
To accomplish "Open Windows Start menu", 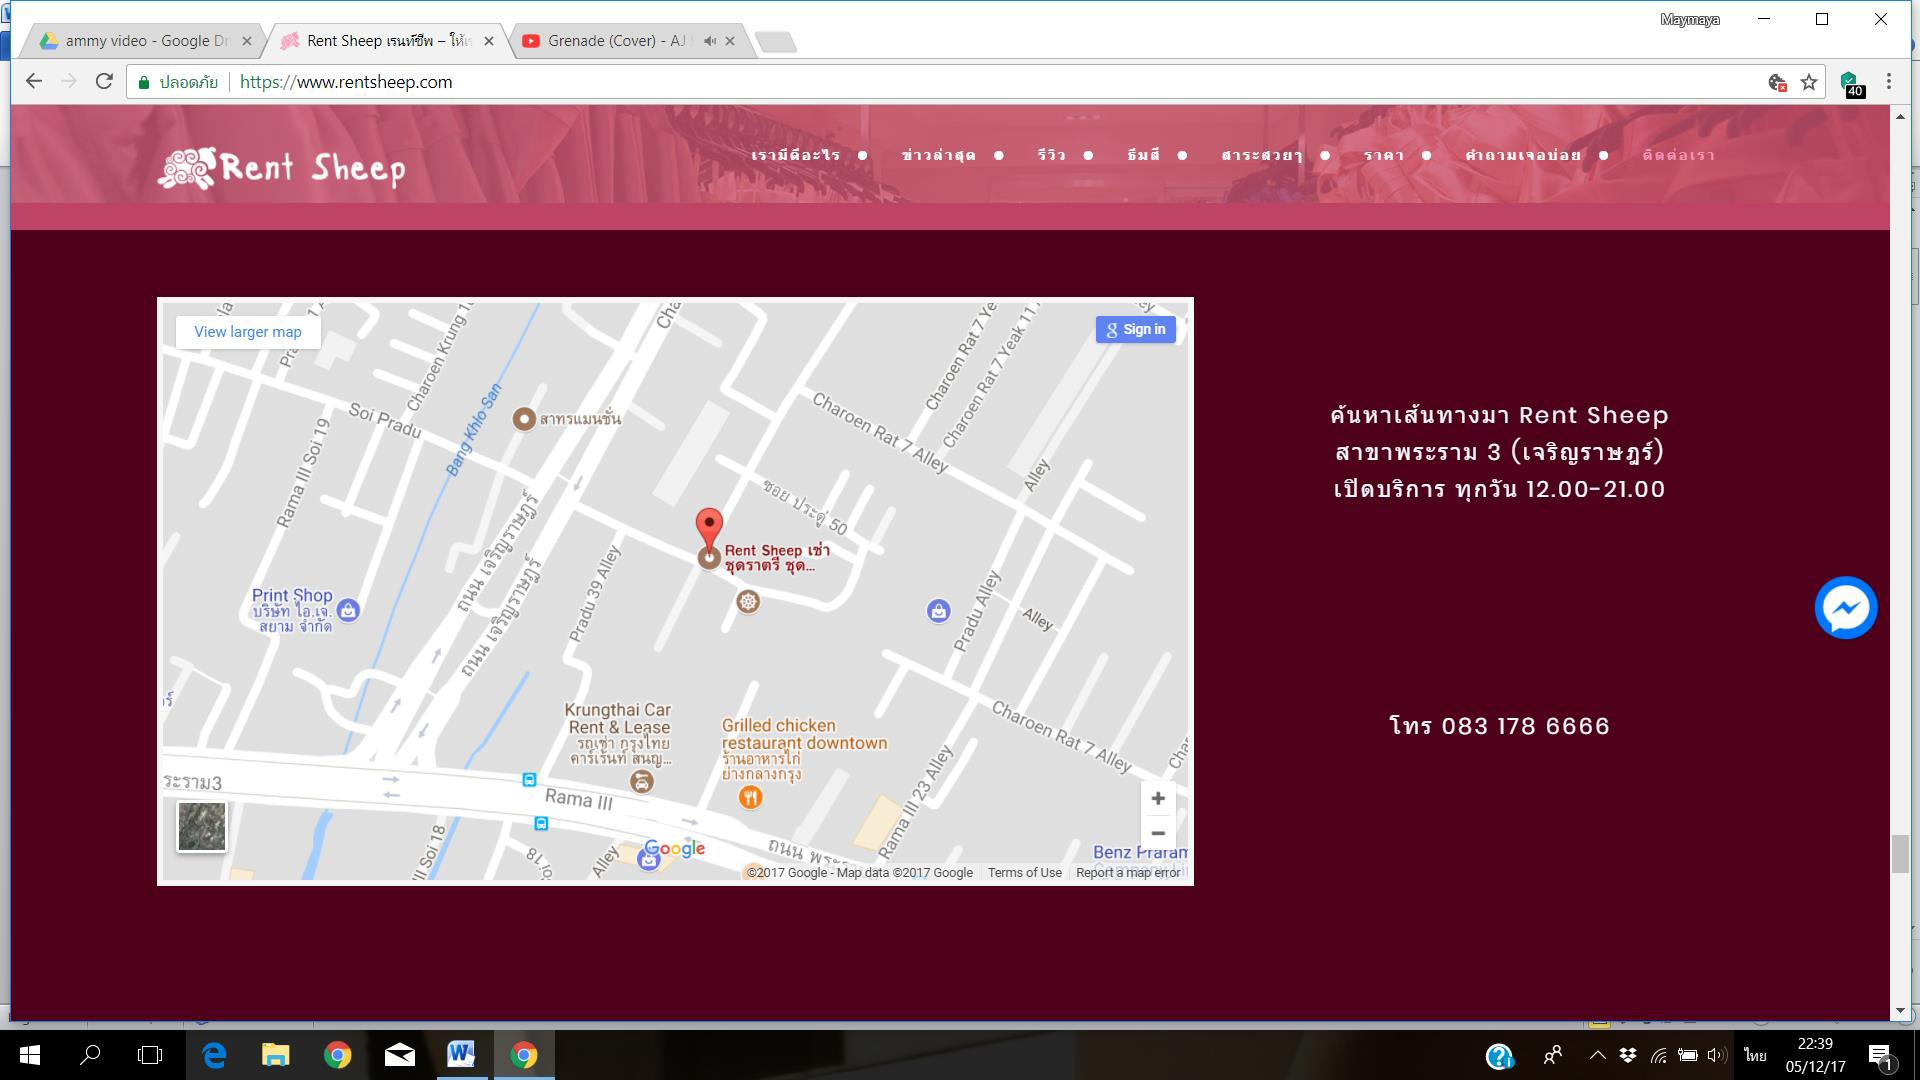I will pyautogui.click(x=30, y=1055).
